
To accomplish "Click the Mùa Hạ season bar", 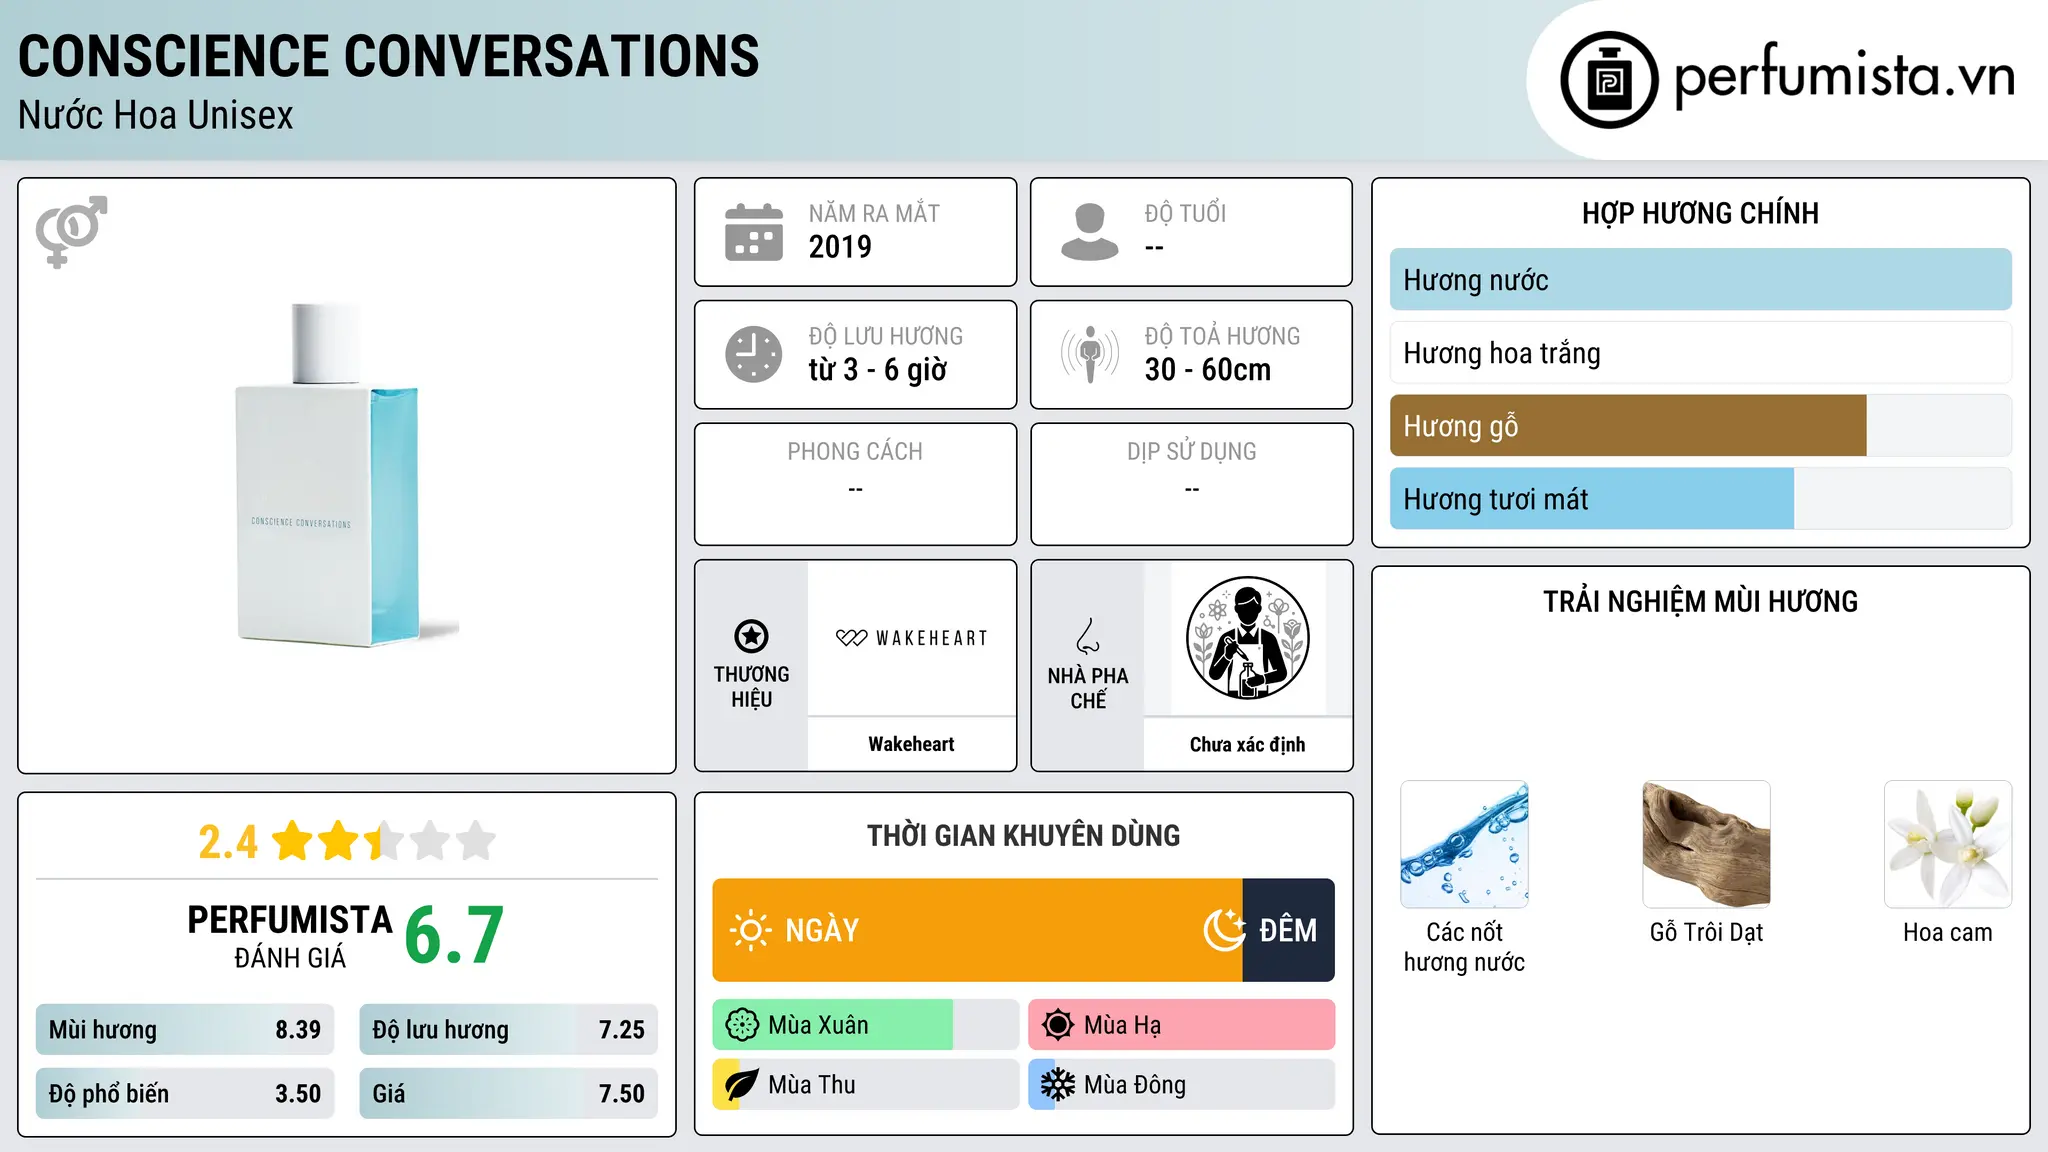I will pos(1182,1025).
